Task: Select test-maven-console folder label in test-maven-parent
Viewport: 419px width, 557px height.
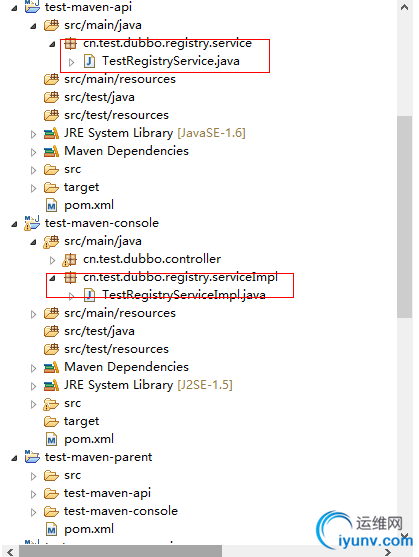Action: coord(121,511)
